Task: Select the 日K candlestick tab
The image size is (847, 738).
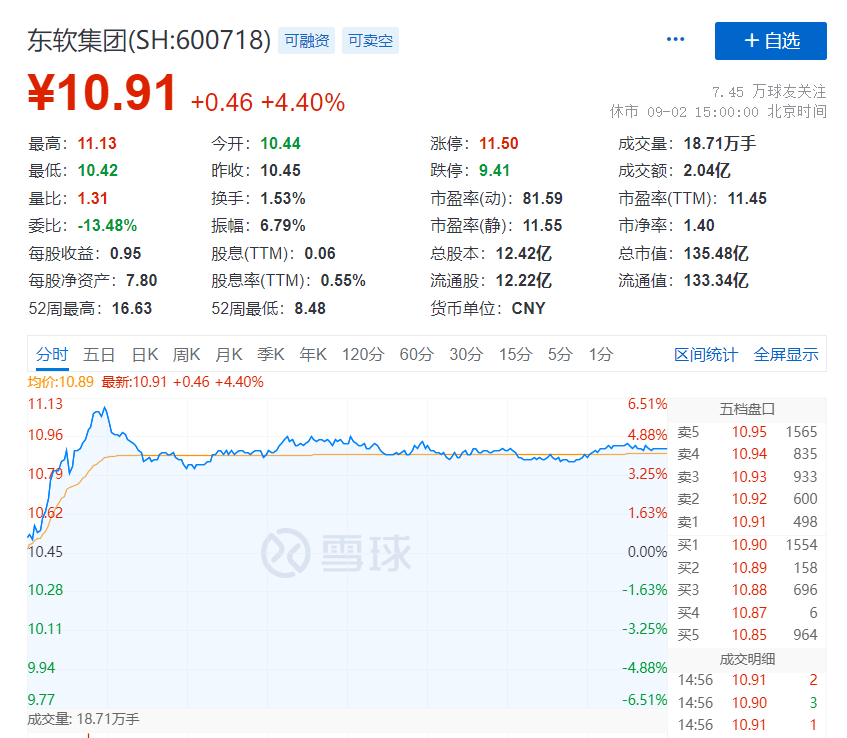Action: [145, 354]
